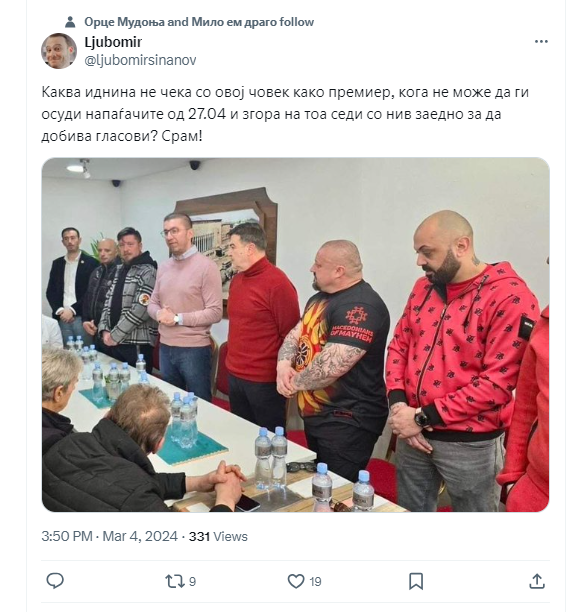Bookmark this tweet
The width and height of the screenshot is (570, 612).
[x=416, y=581]
